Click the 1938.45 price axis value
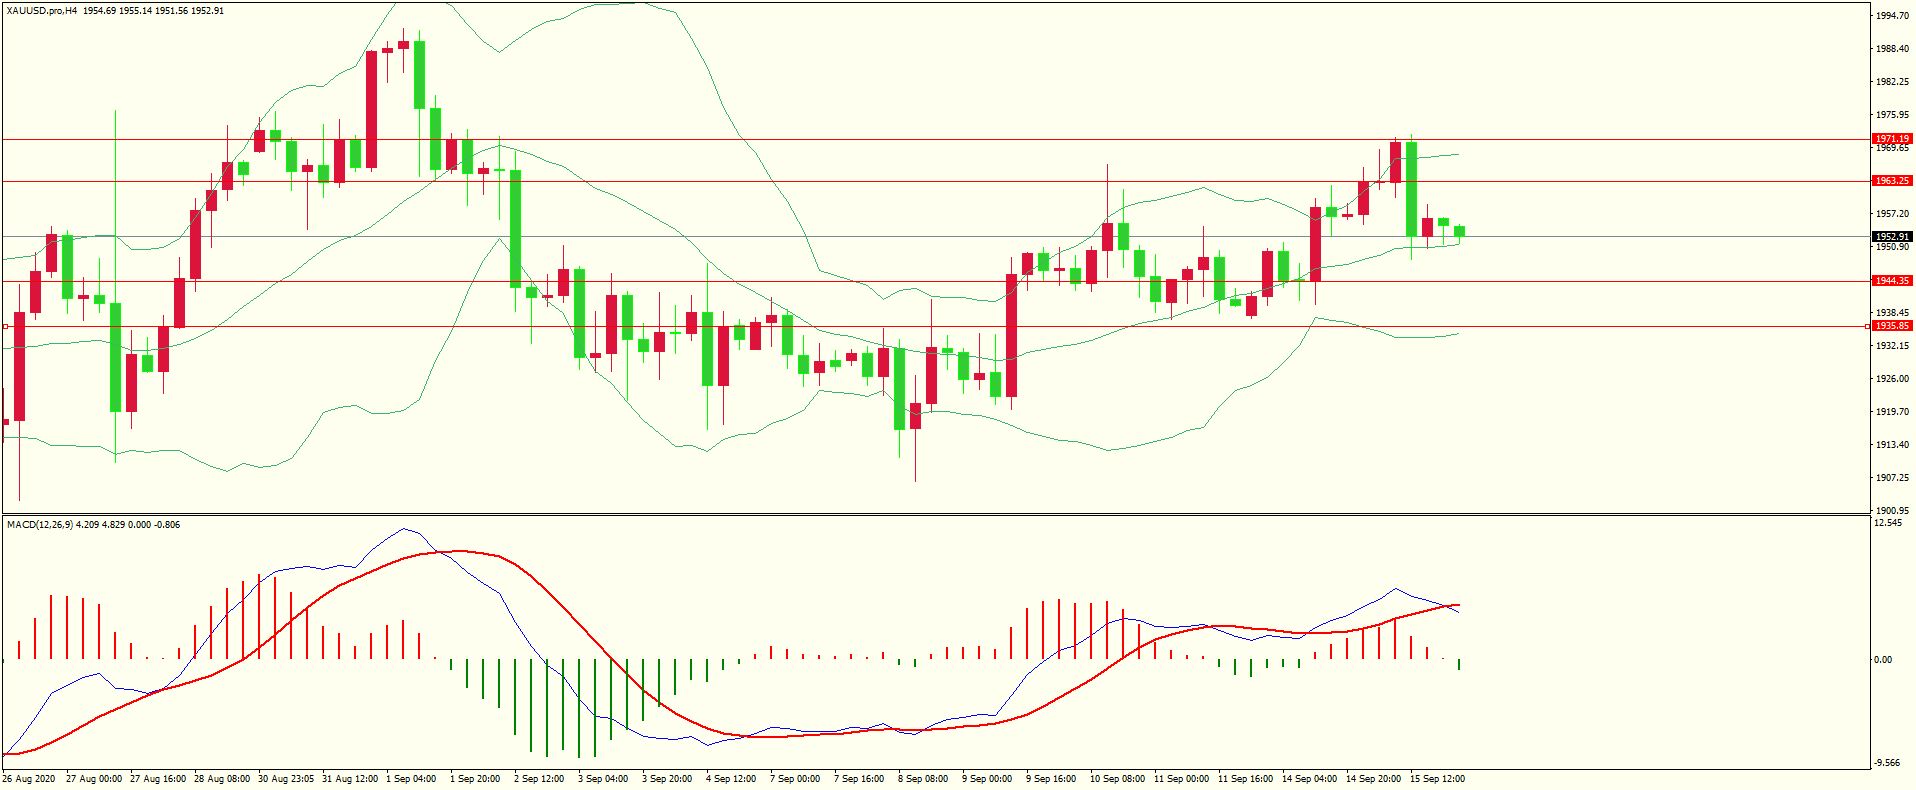 coord(1893,313)
